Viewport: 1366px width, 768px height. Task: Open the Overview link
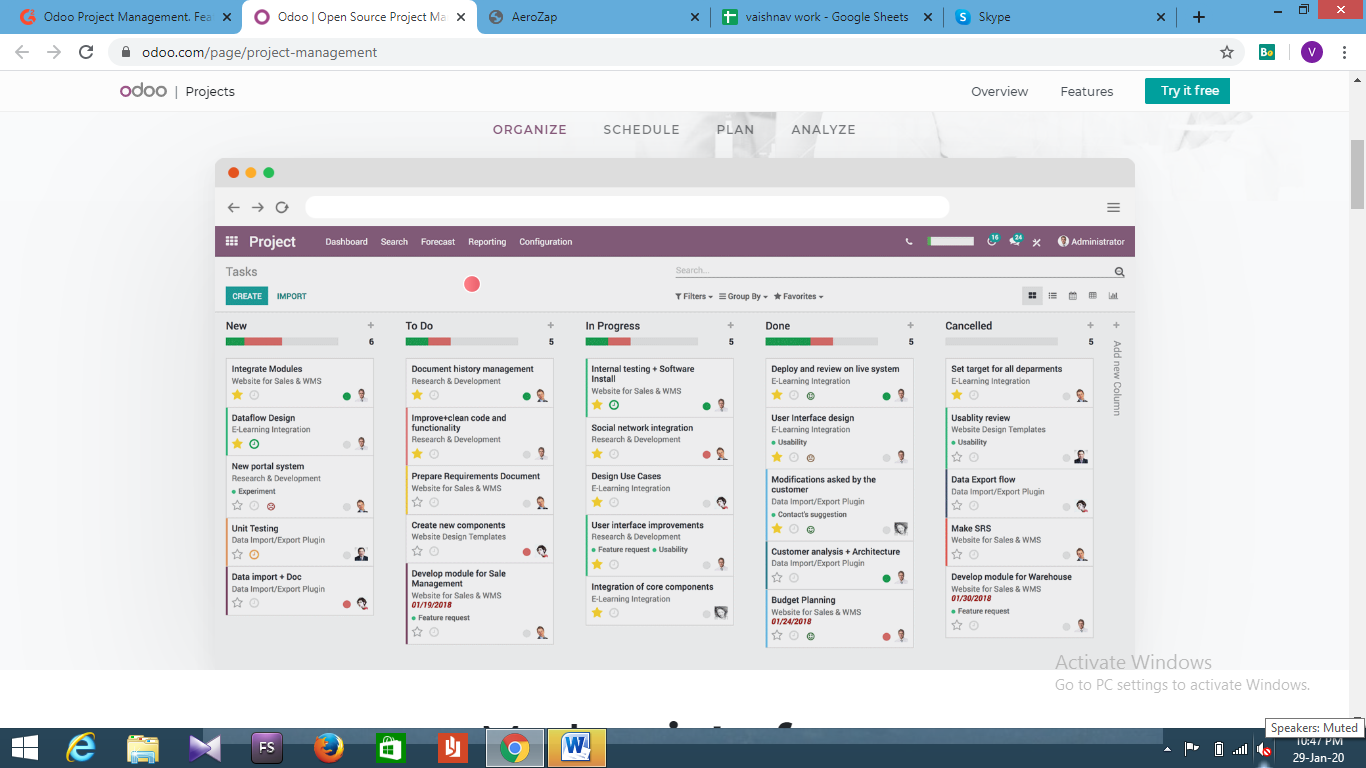click(x=999, y=91)
